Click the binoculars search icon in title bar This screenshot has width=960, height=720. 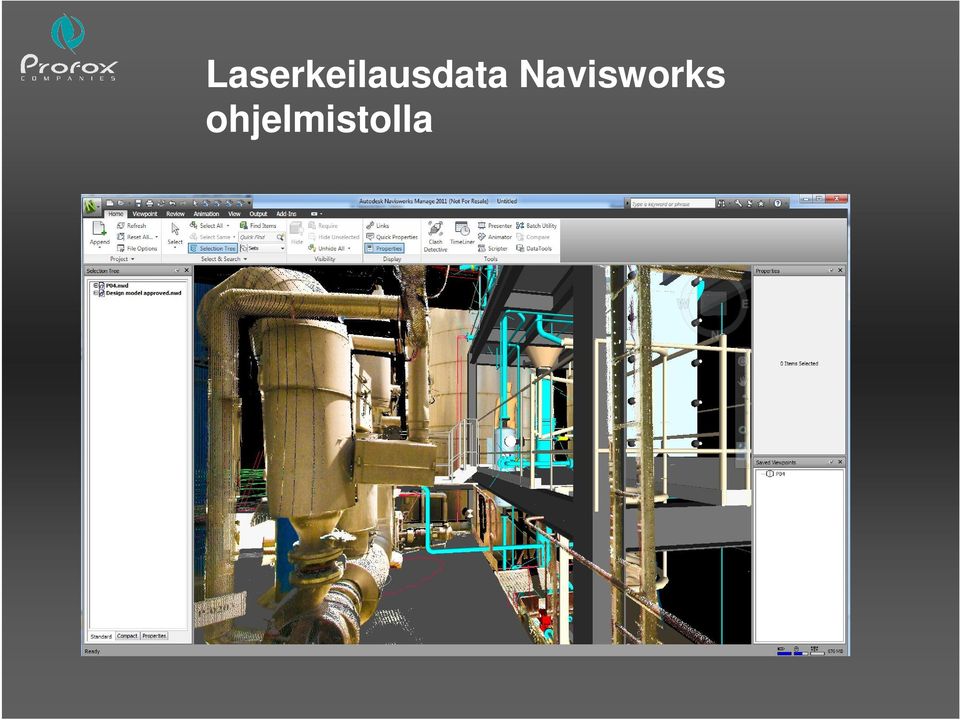(x=721, y=203)
